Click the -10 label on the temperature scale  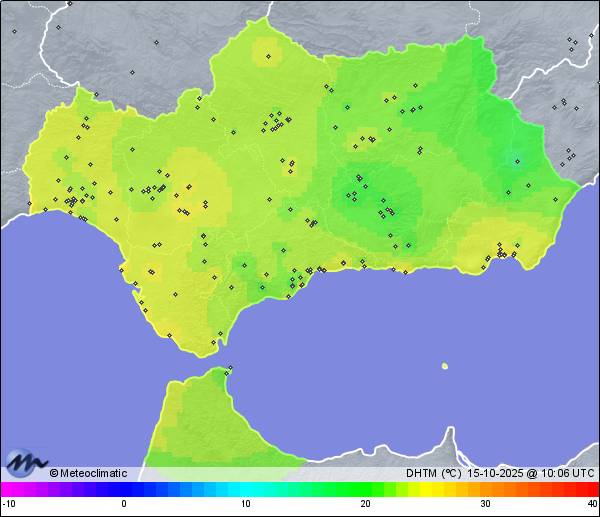tap(8, 504)
